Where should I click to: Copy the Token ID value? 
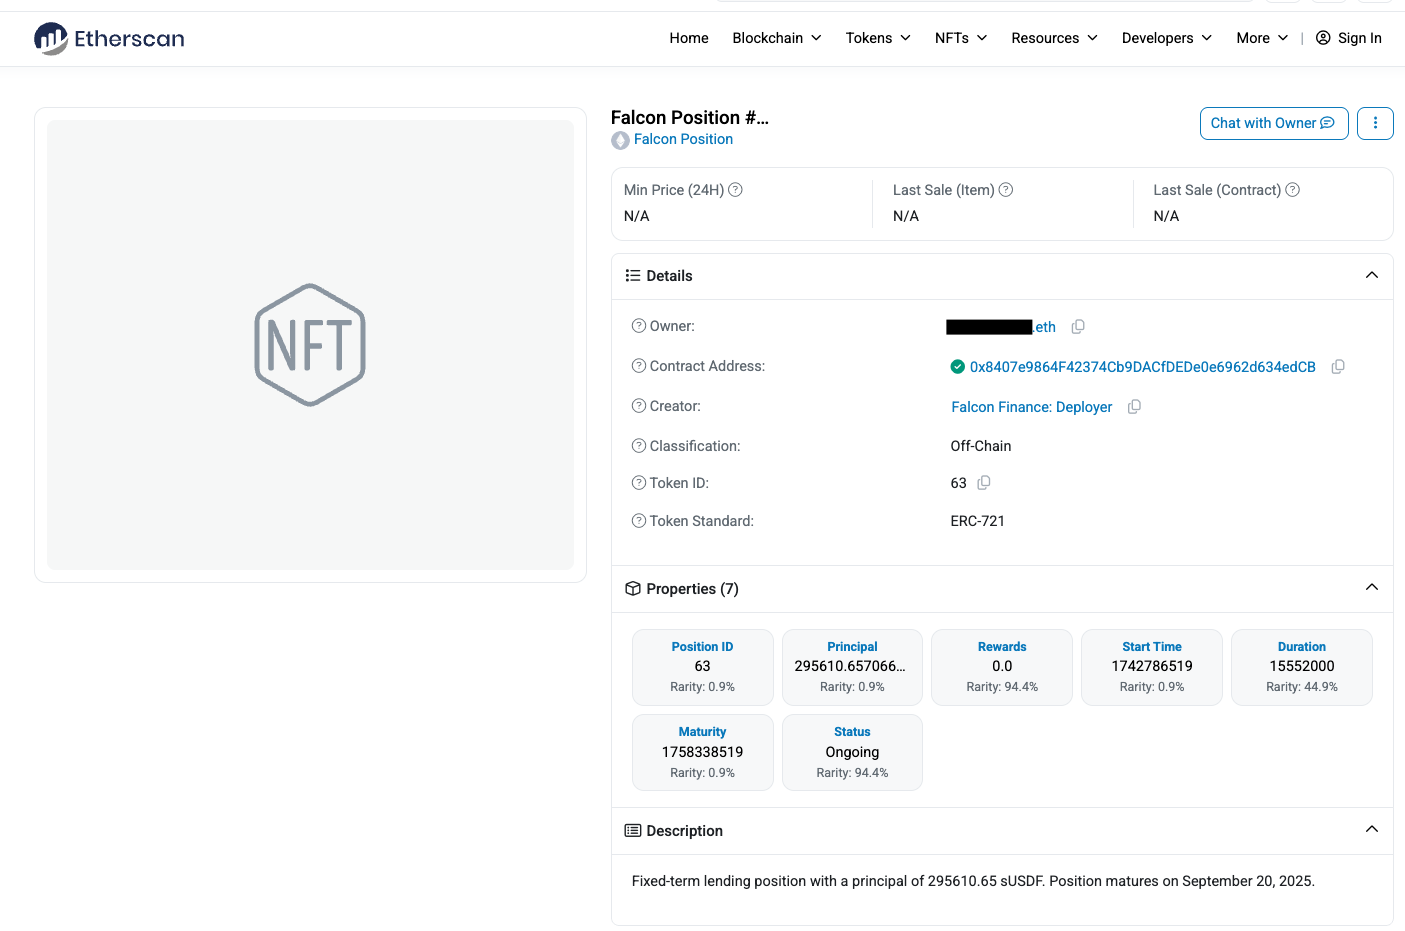click(984, 483)
